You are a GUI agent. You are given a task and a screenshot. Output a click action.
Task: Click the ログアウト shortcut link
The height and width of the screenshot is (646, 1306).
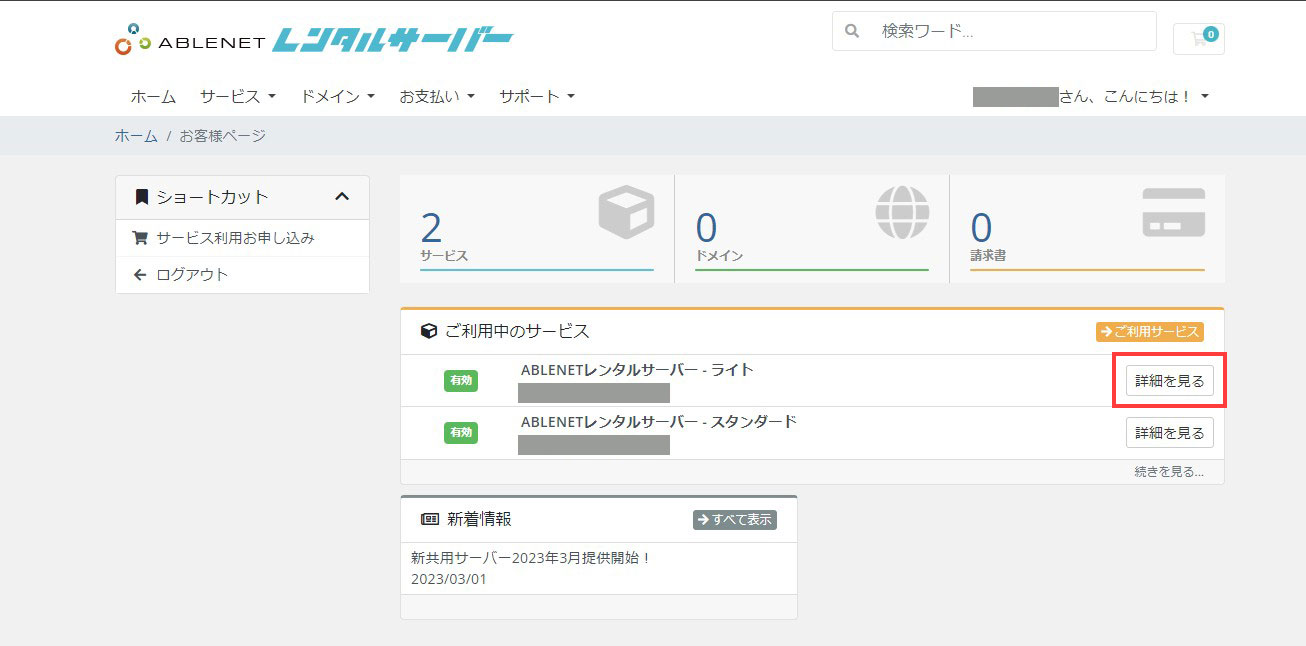coord(242,275)
